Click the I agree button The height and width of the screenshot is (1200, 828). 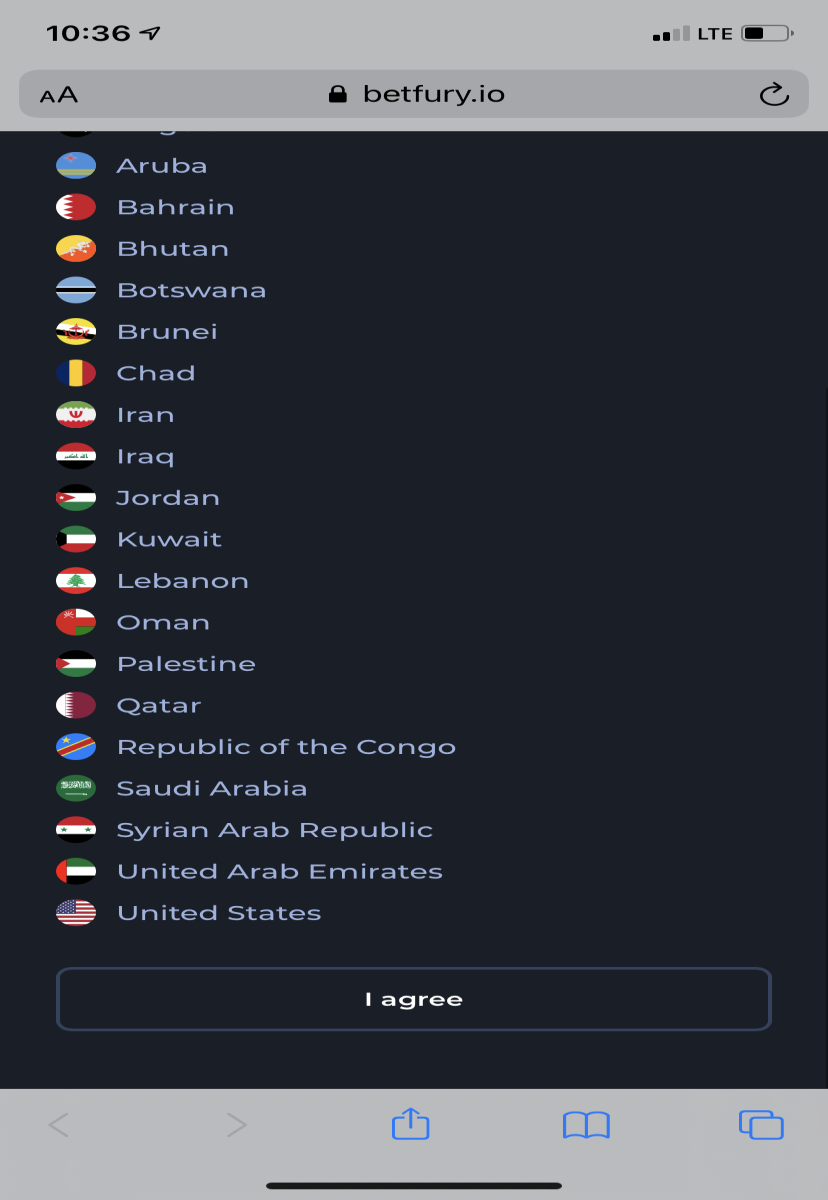(414, 999)
